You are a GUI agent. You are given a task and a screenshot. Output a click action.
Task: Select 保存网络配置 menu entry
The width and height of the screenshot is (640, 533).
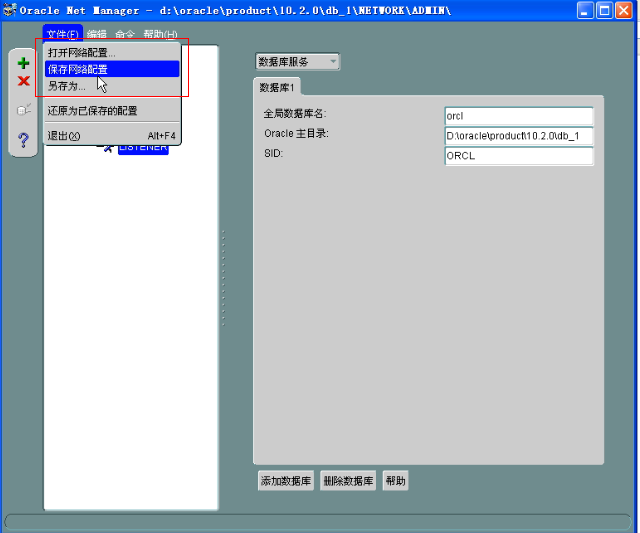[x=112, y=69]
